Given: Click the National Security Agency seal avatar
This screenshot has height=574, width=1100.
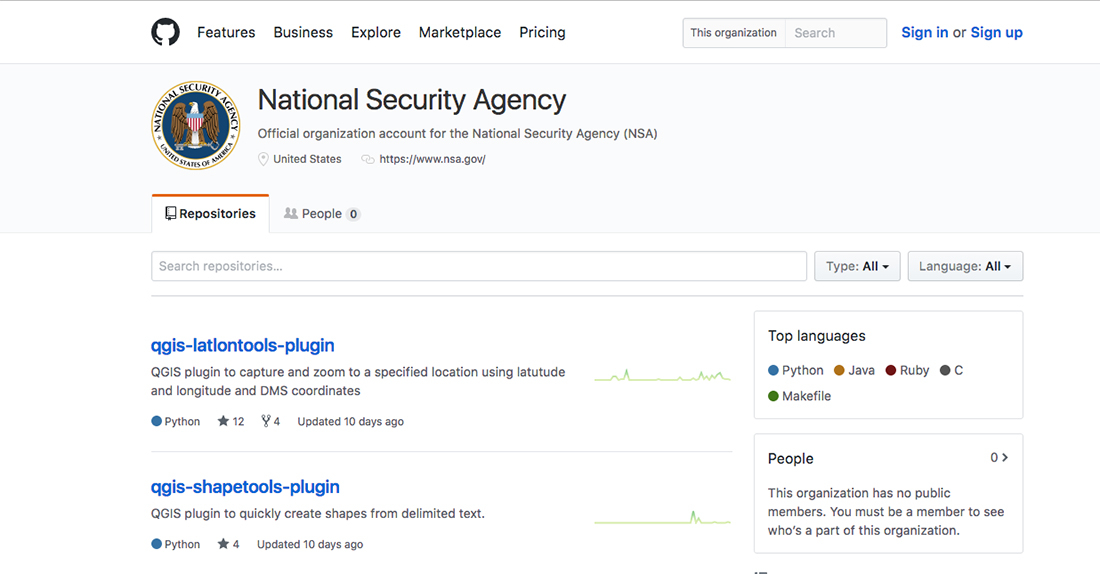Looking at the screenshot, I should point(196,125).
